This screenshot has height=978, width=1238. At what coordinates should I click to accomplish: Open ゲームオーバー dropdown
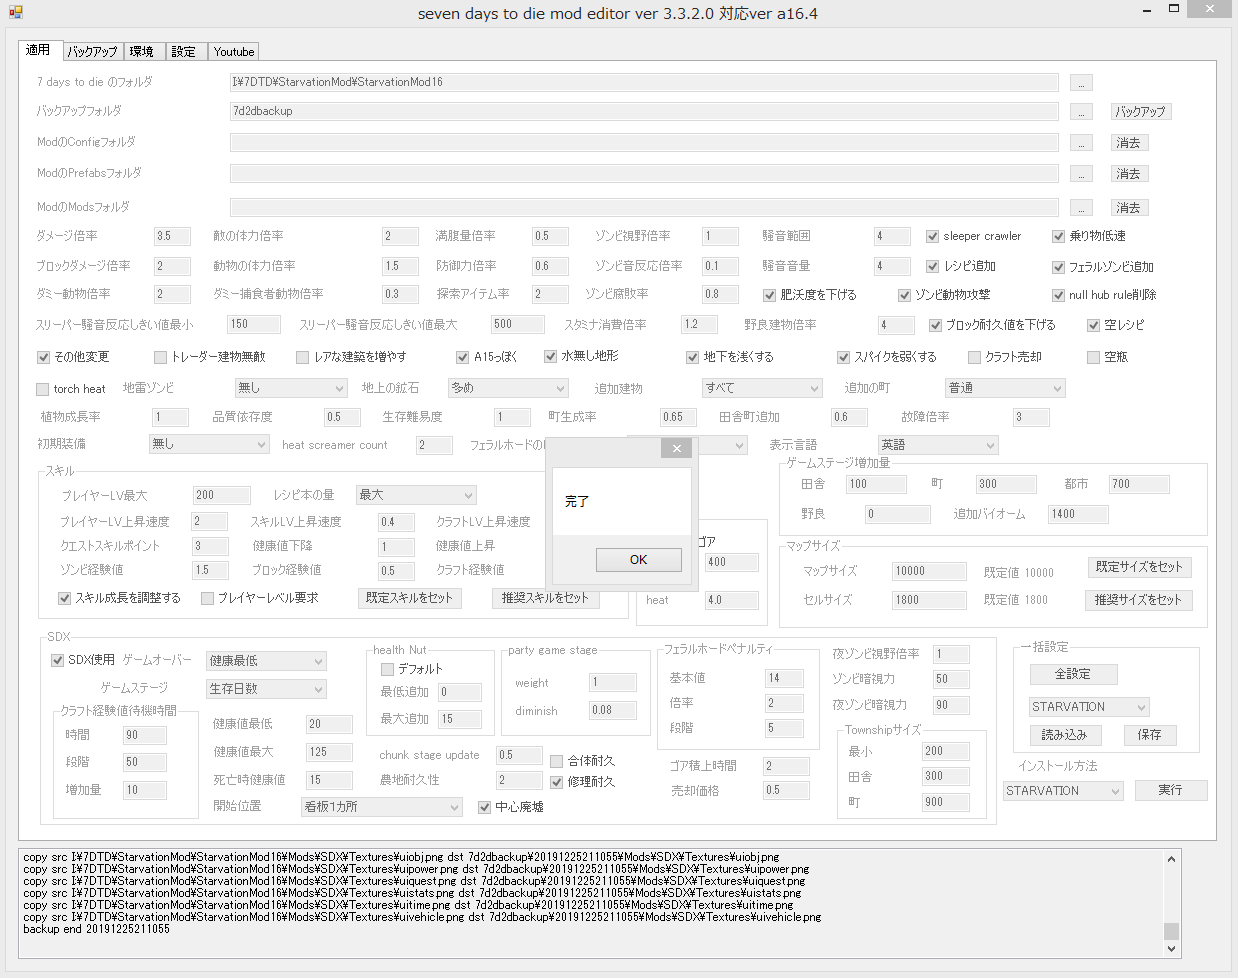266,661
